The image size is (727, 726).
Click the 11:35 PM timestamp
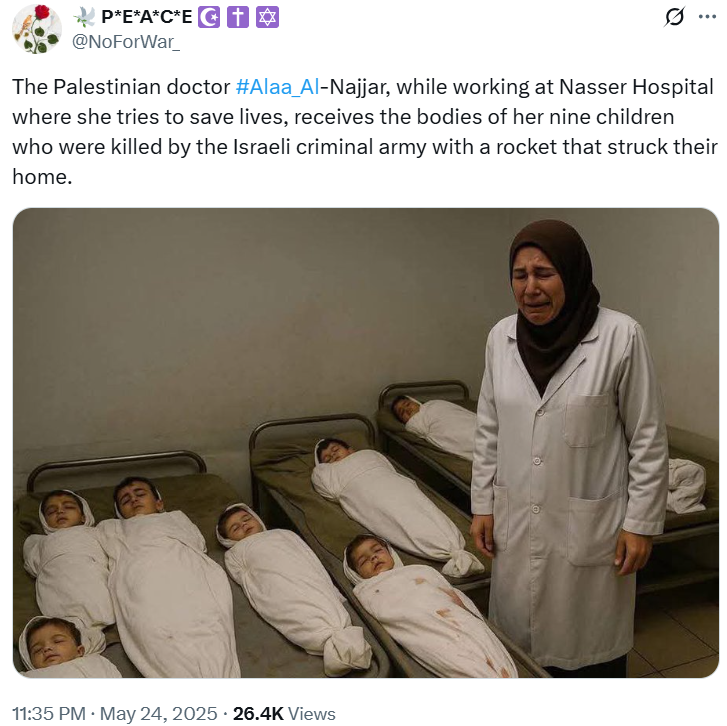(49, 713)
